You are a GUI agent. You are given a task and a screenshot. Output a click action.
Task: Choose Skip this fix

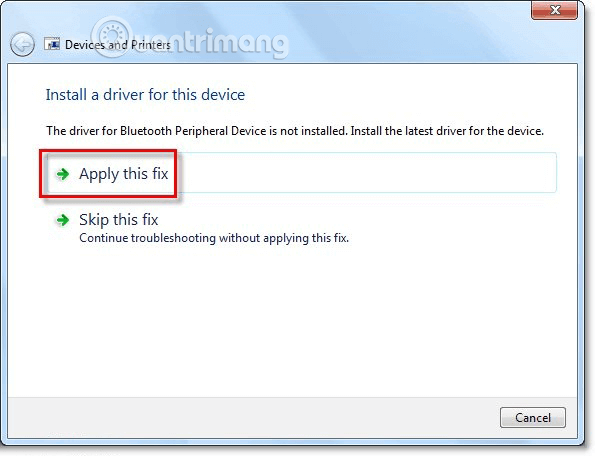coord(118,220)
